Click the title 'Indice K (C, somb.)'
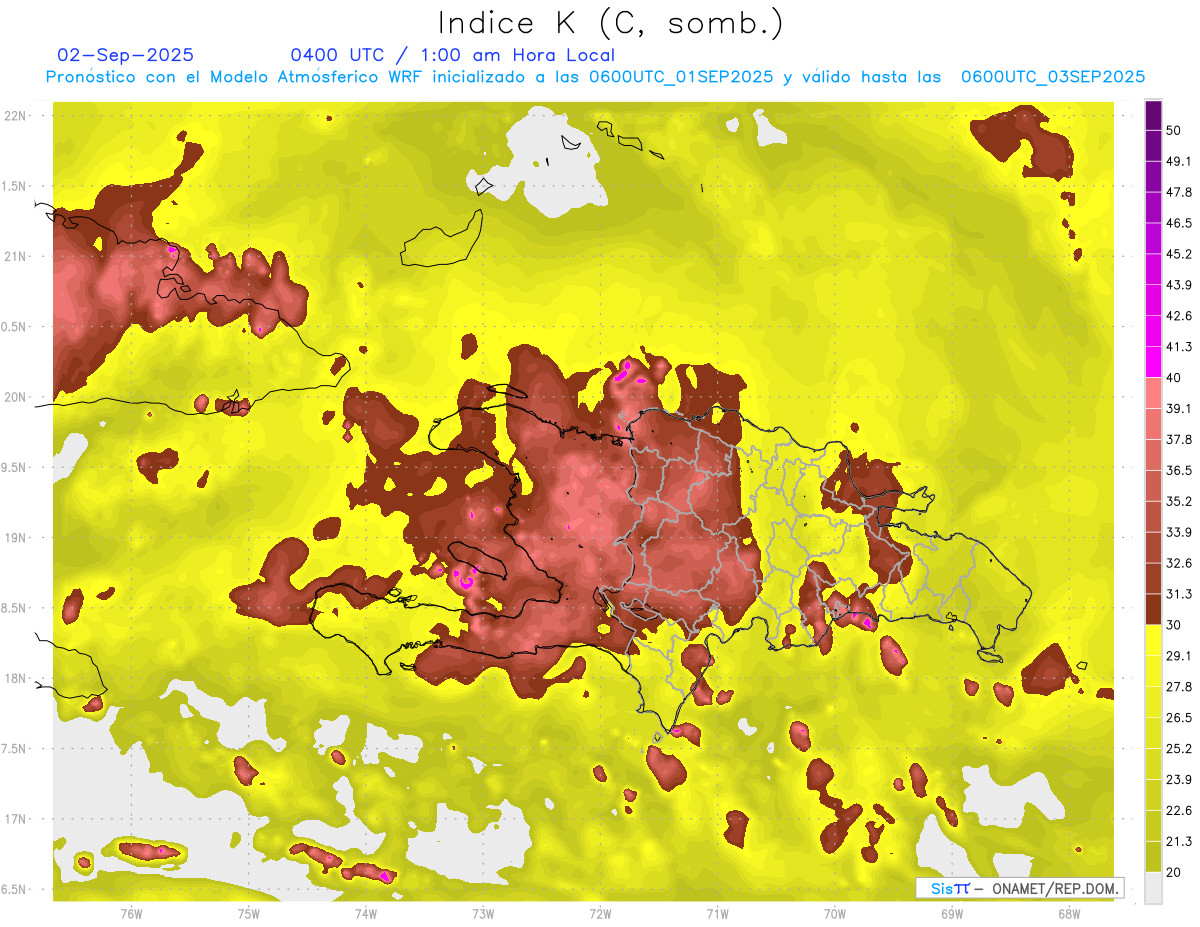Viewport: 1200px width, 927px height. pyautogui.click(x=610, y=23)
